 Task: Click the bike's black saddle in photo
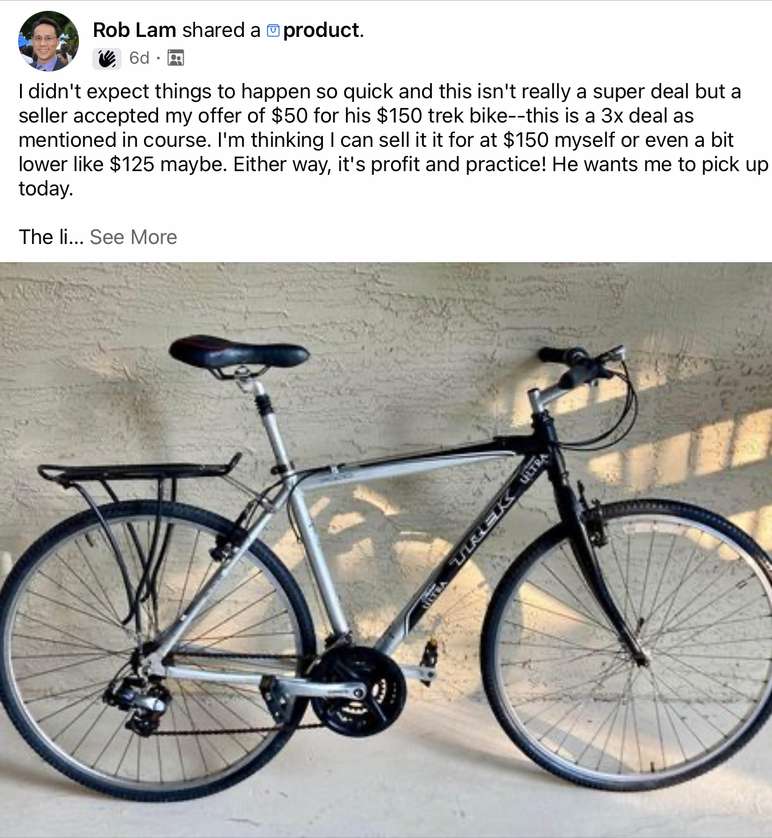pyautogui.click(x=238, y=352)
